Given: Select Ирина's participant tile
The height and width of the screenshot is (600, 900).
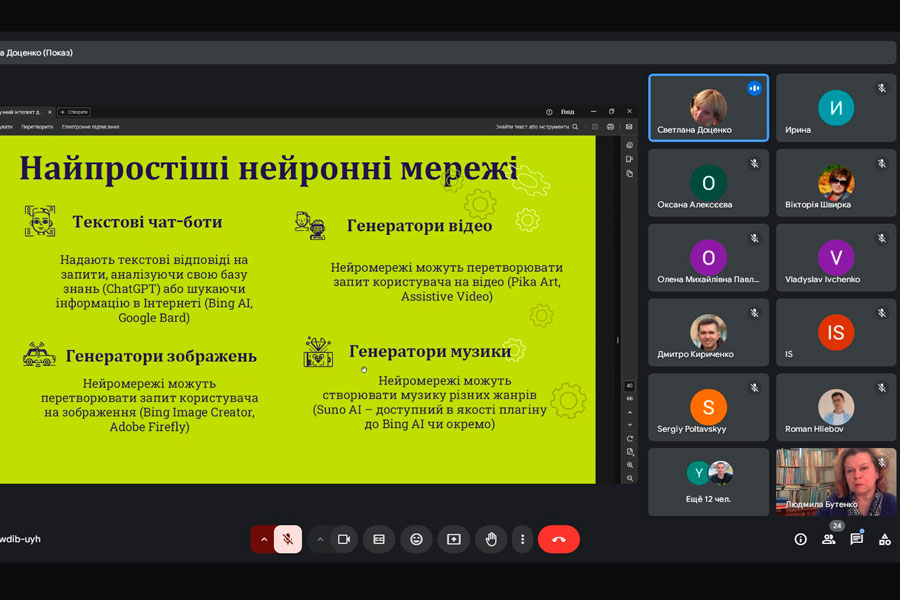Looking at the screenshot, I should point(836,107).
